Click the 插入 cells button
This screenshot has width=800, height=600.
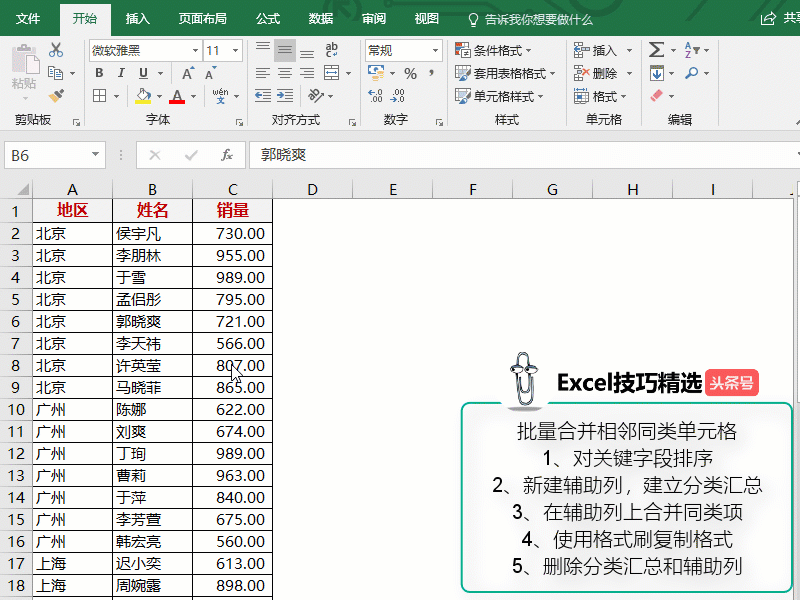point(595,51)
